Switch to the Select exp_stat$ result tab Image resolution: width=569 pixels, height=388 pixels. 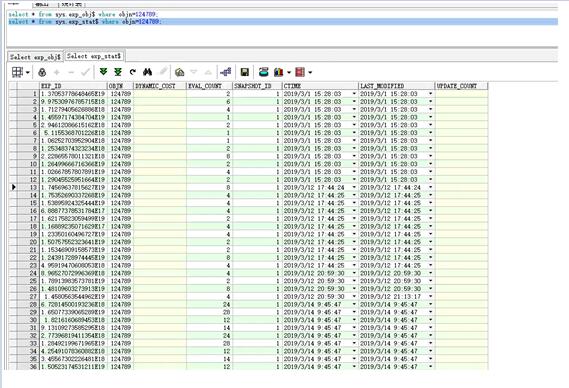[94, 56]
